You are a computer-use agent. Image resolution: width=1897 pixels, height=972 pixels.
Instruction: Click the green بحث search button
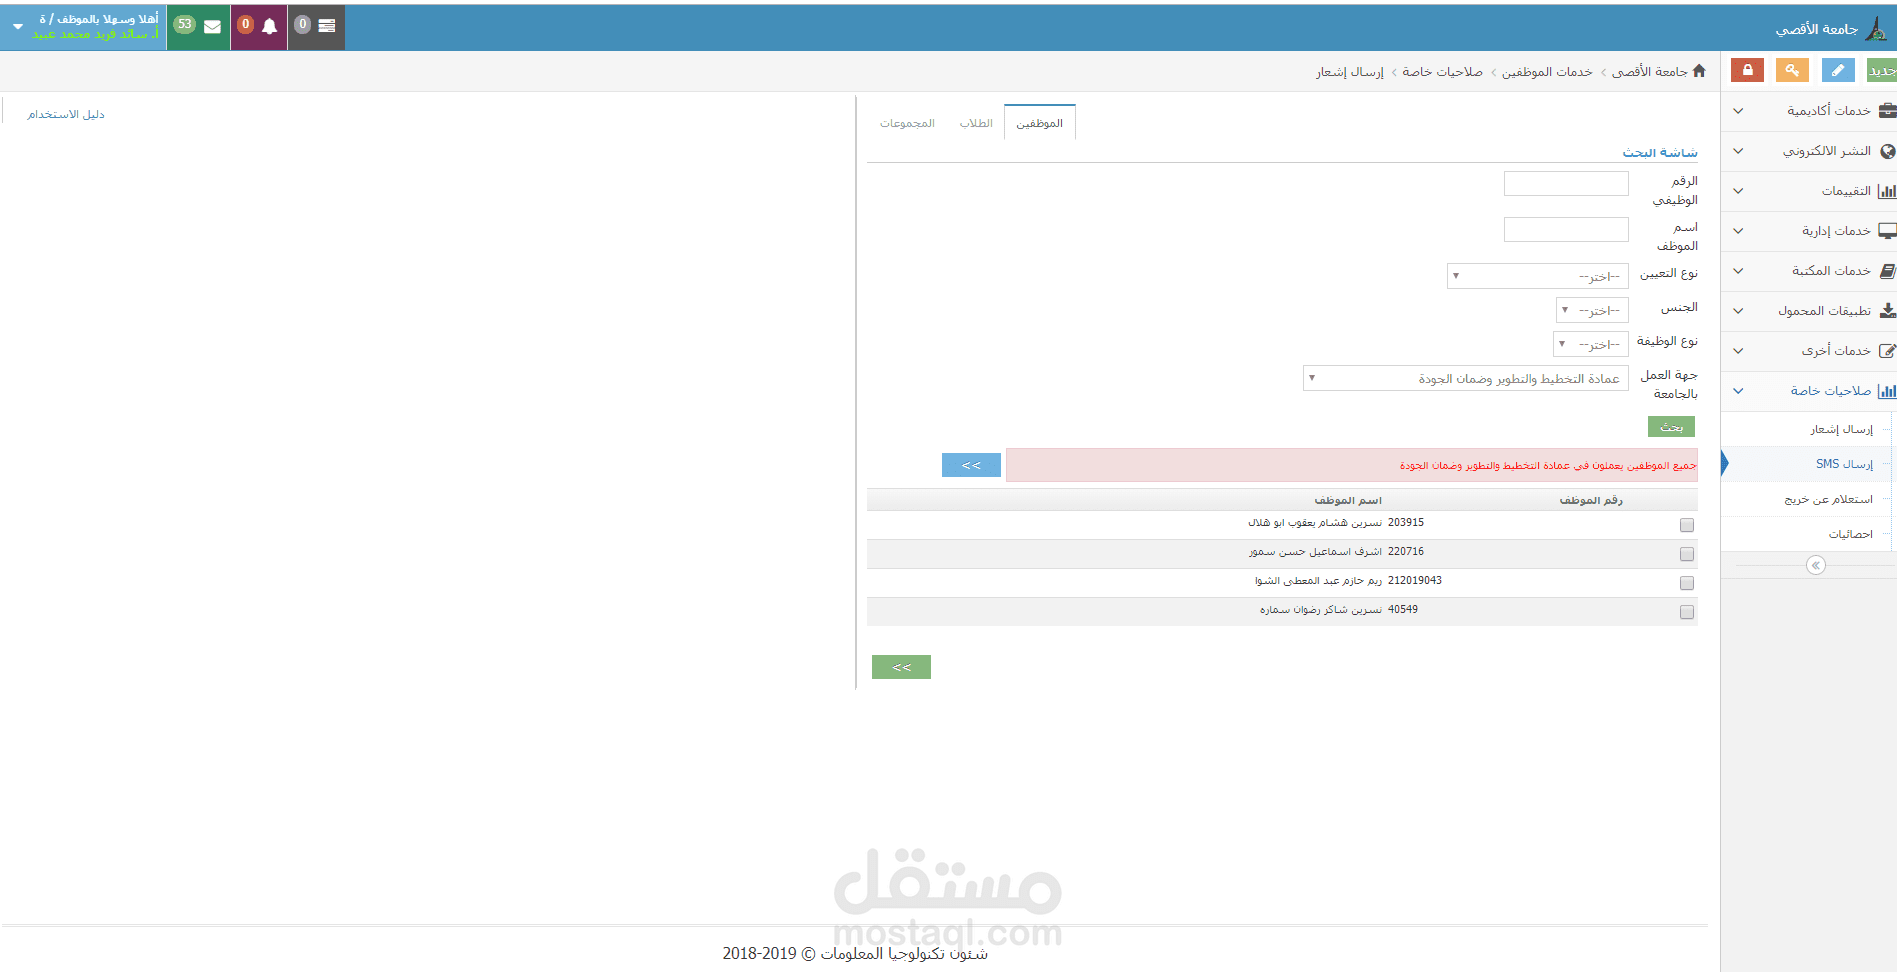point(1671,427)
